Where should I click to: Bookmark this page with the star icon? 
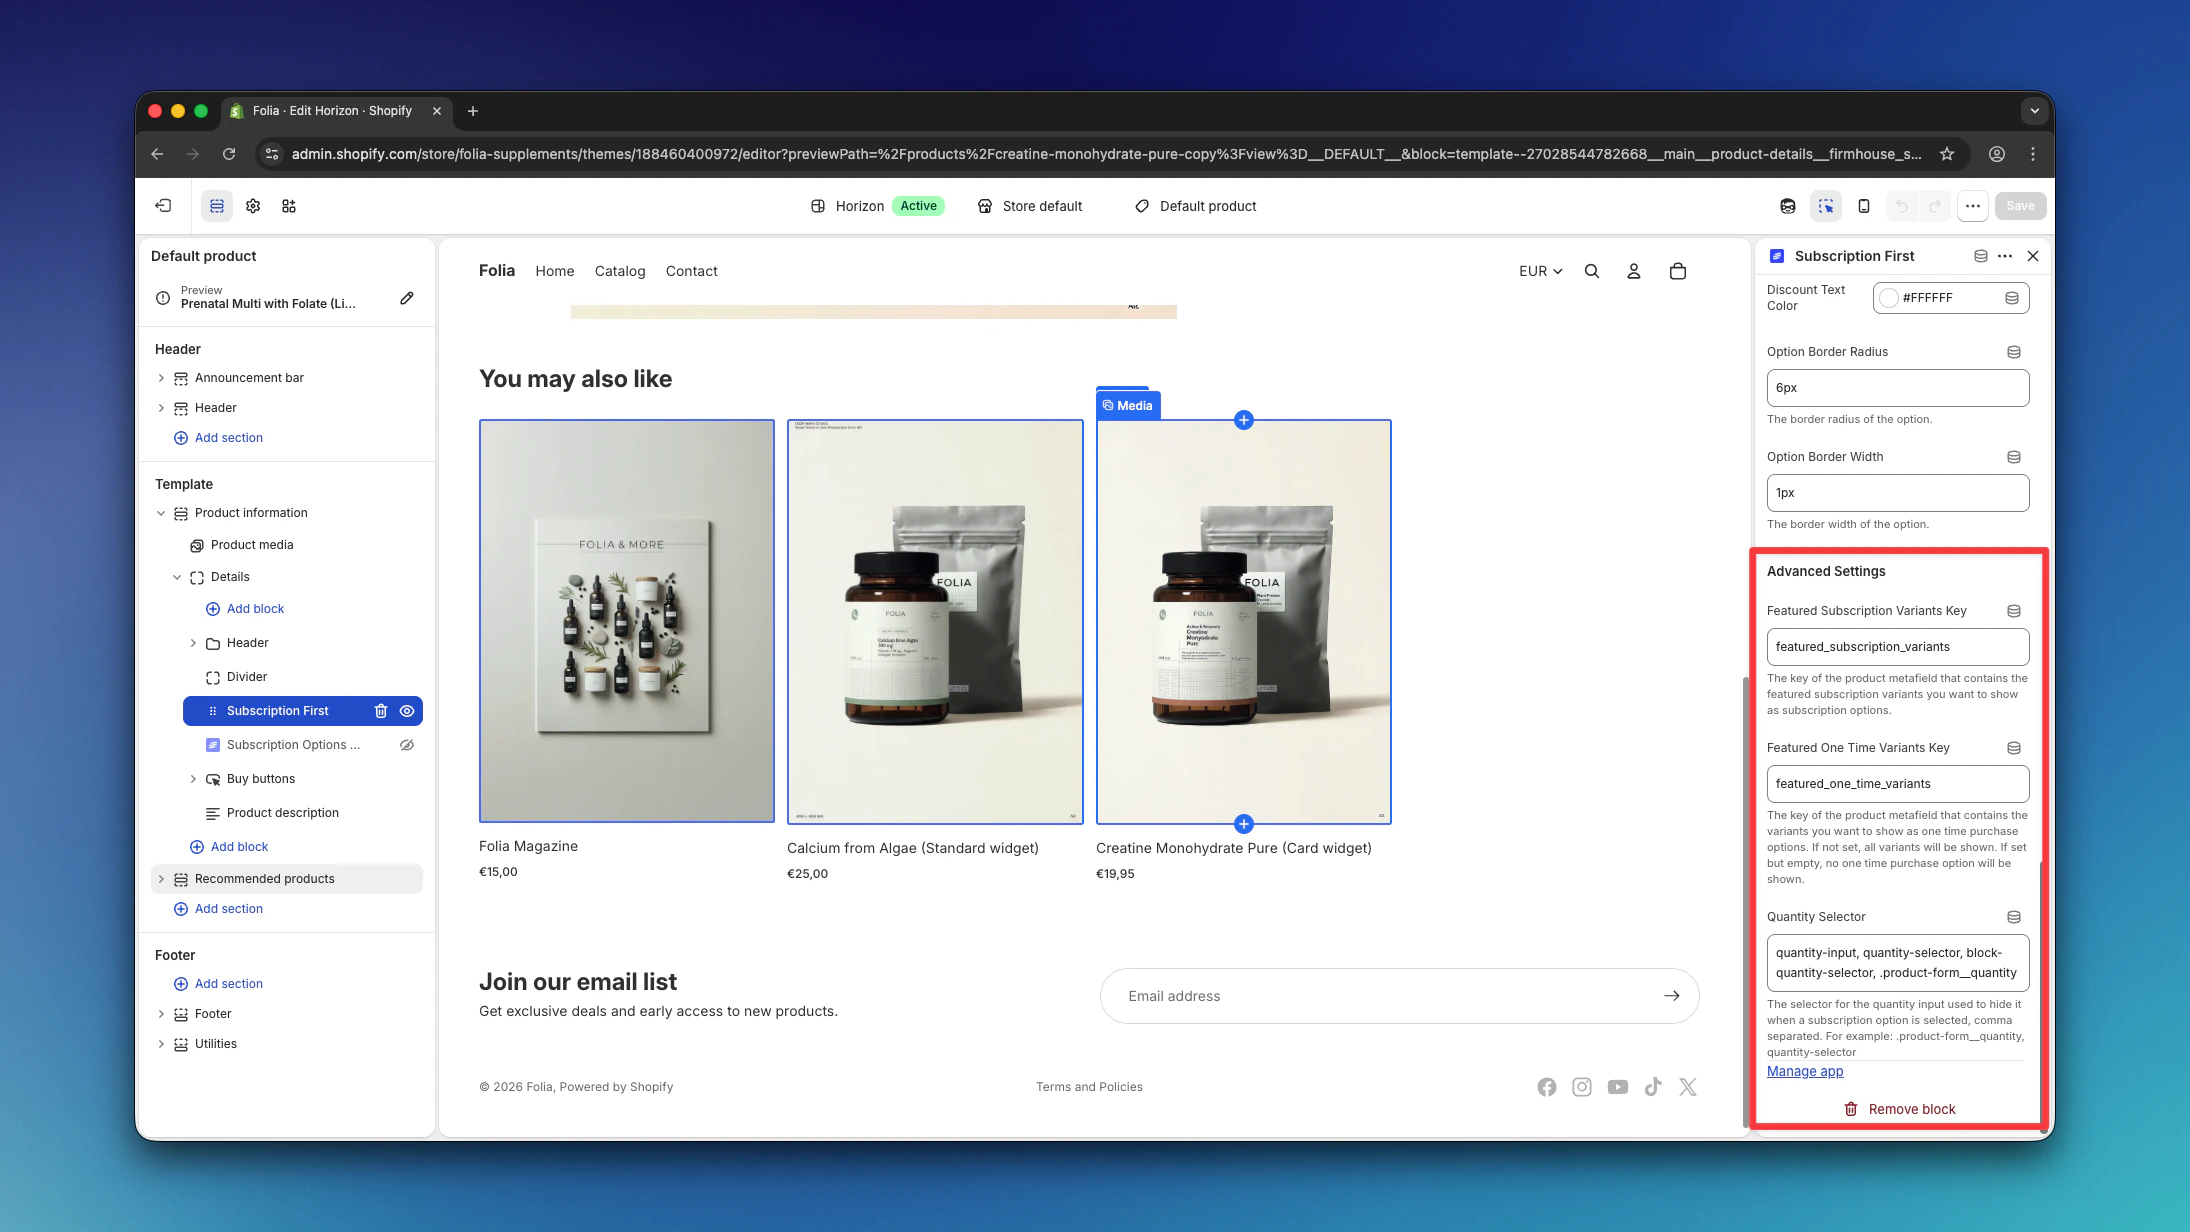point(1947,154)
